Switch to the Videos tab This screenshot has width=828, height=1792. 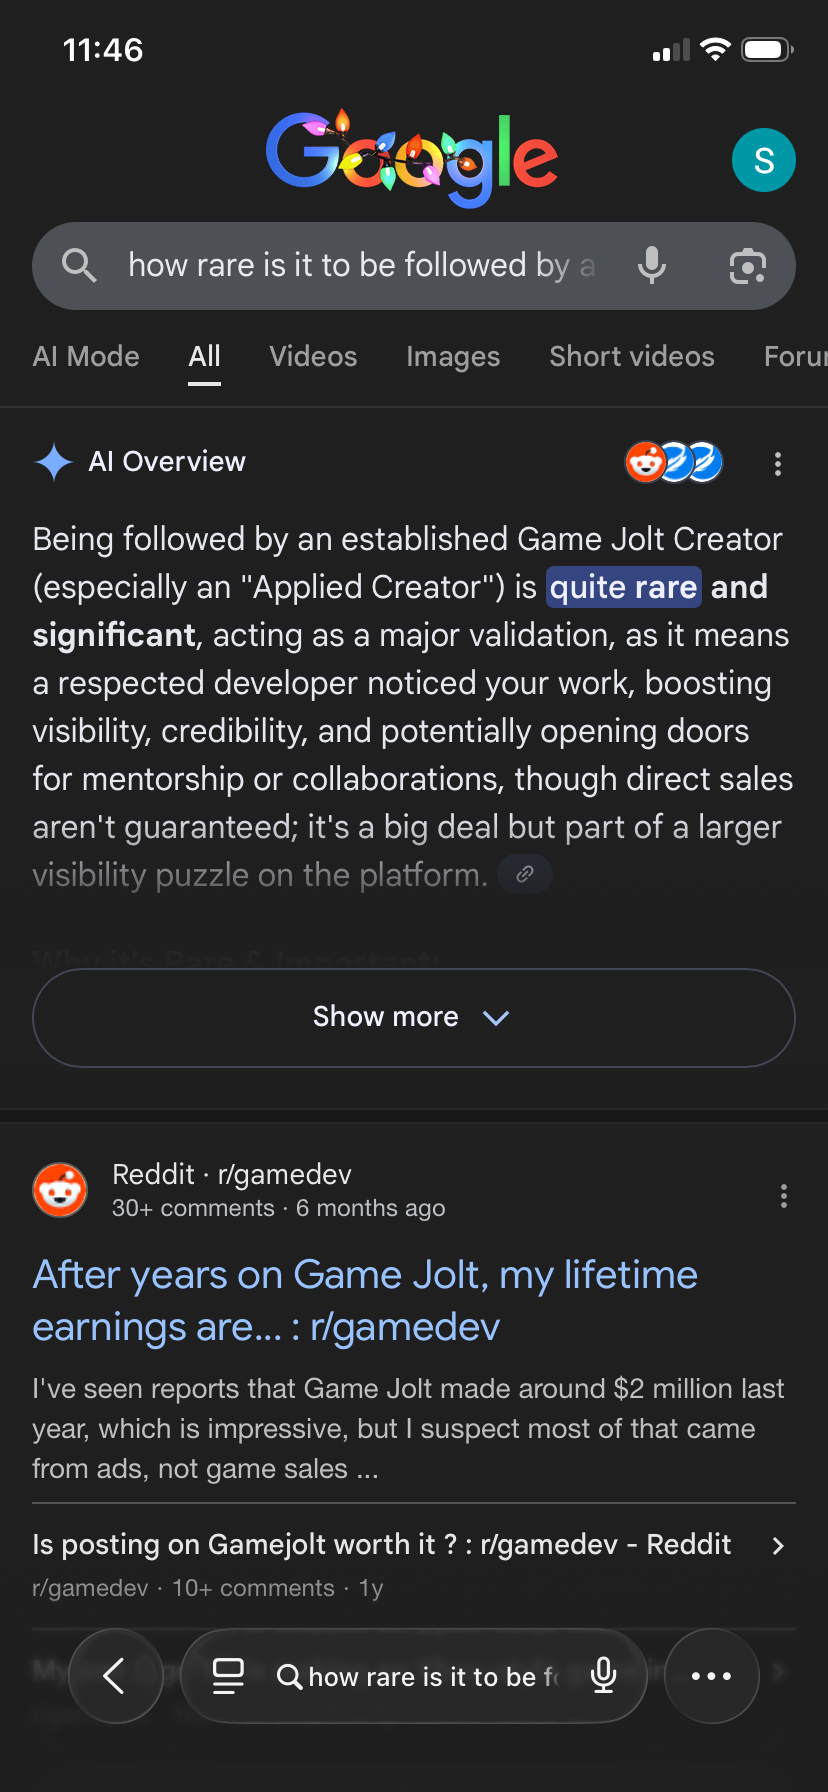pos(313,357)
